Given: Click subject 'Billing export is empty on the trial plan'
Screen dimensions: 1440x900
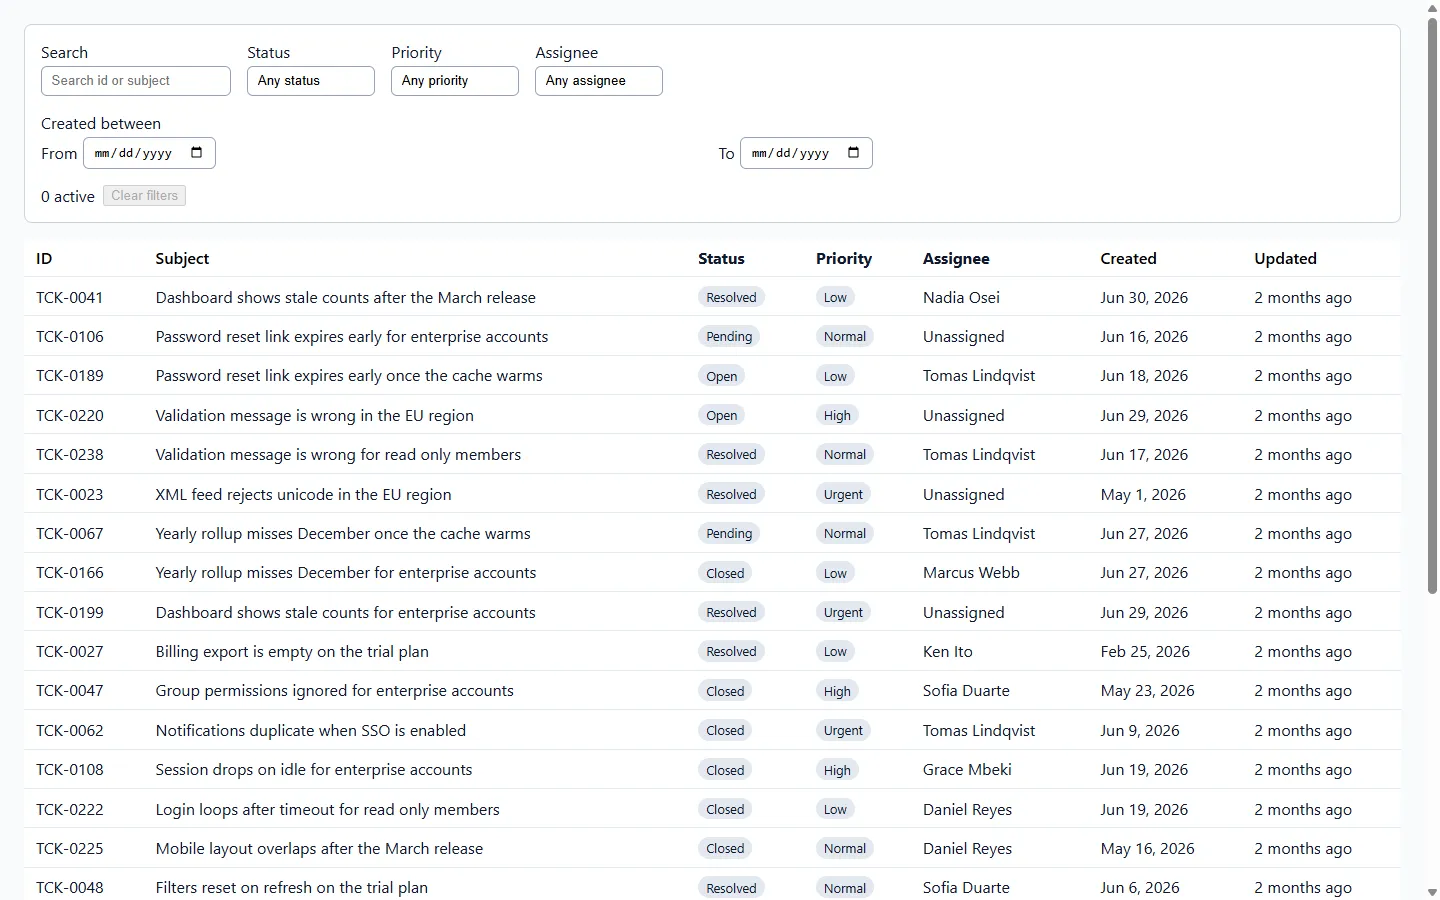Looking at the screenshot, I should click(x=292, y=651).
